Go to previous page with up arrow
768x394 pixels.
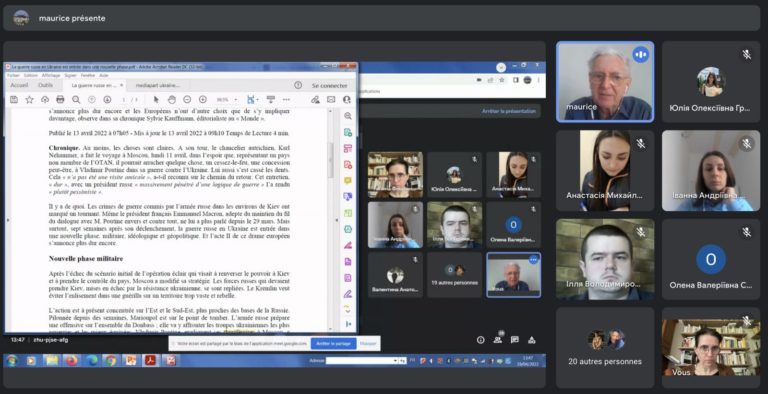click(x=92, y=99)
